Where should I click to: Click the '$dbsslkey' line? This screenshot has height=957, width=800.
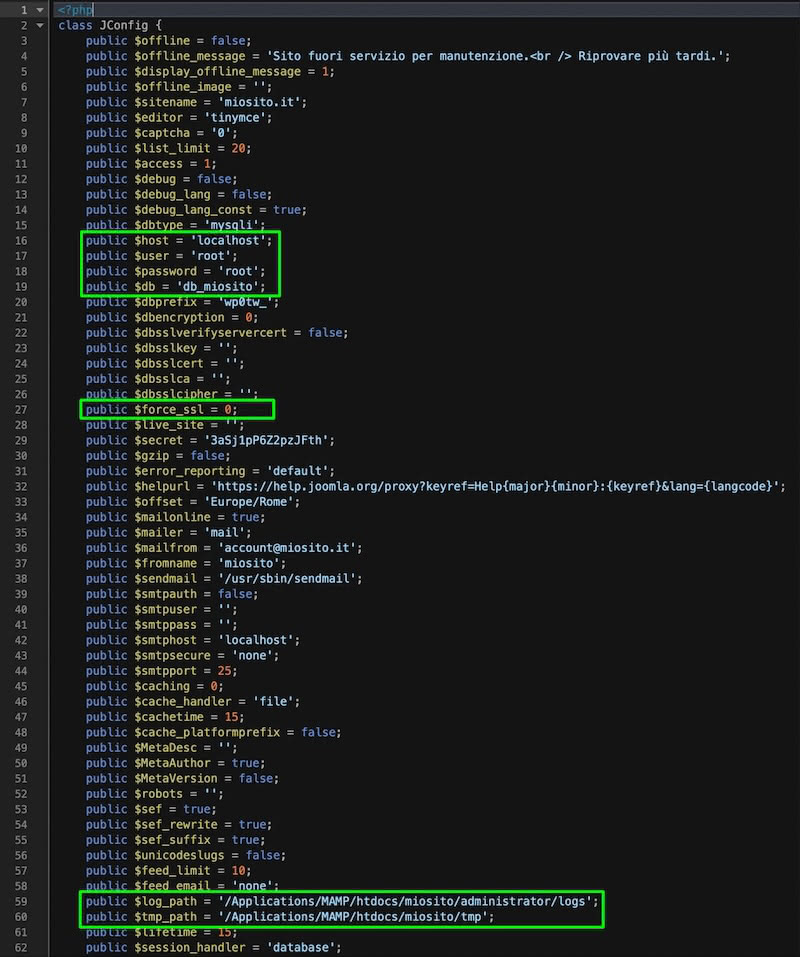162,348
